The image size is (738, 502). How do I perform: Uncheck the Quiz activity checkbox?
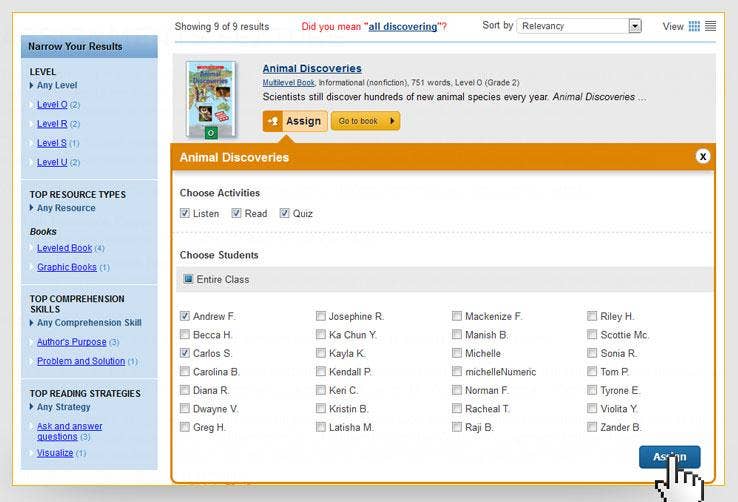[284, 213]
